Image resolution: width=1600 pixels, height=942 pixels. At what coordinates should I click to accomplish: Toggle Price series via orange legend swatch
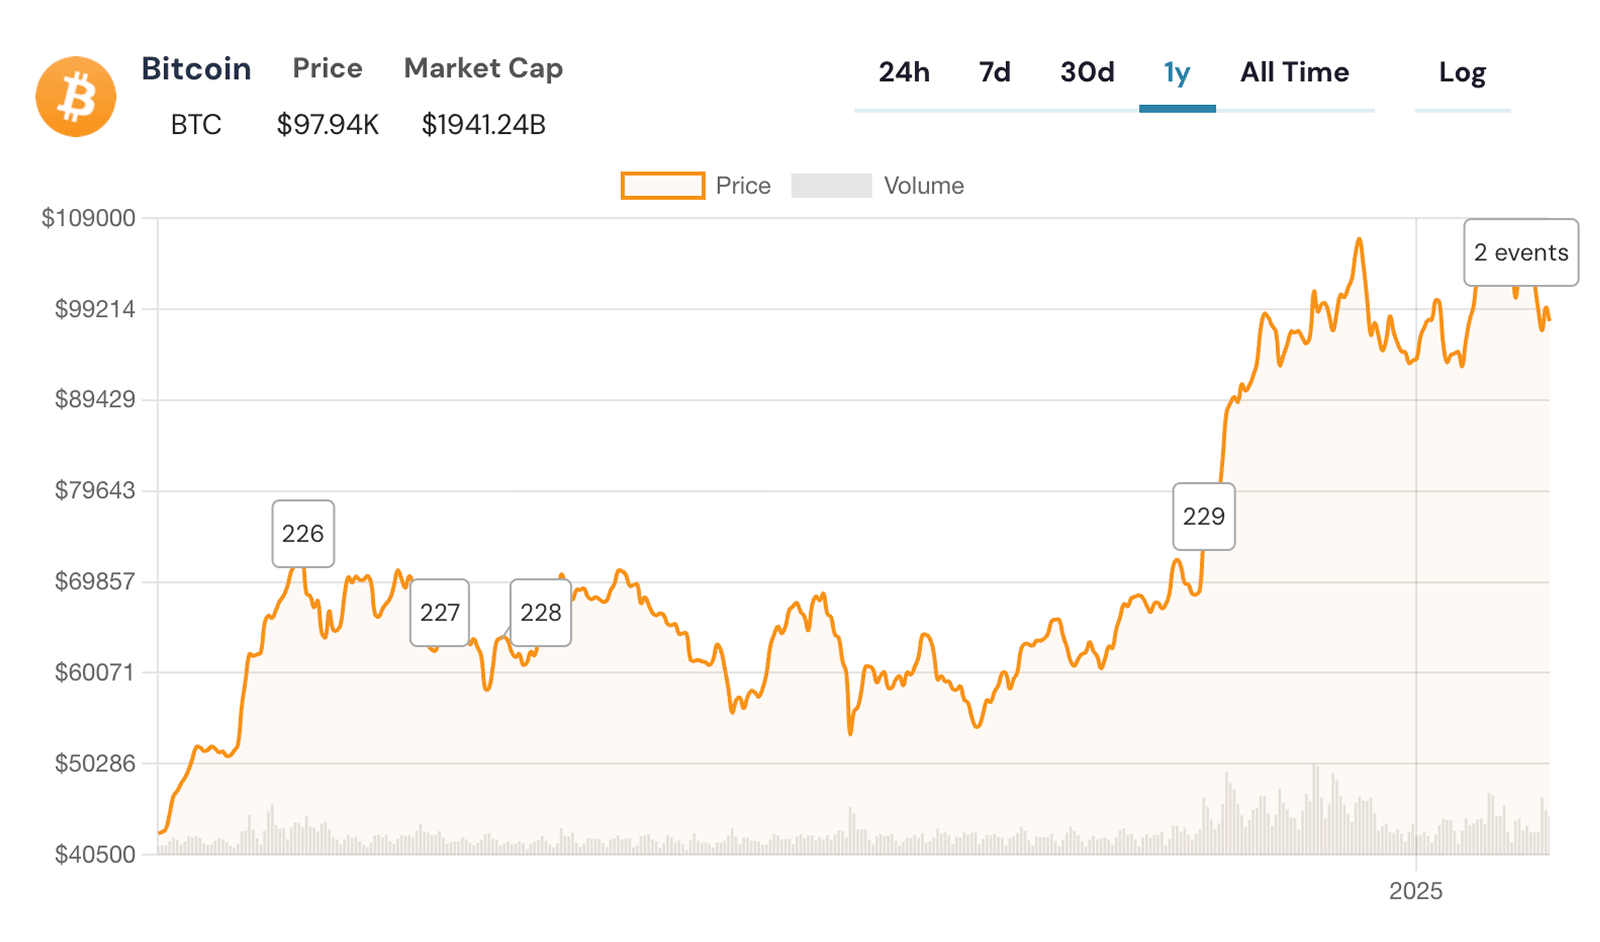(663, 186)
